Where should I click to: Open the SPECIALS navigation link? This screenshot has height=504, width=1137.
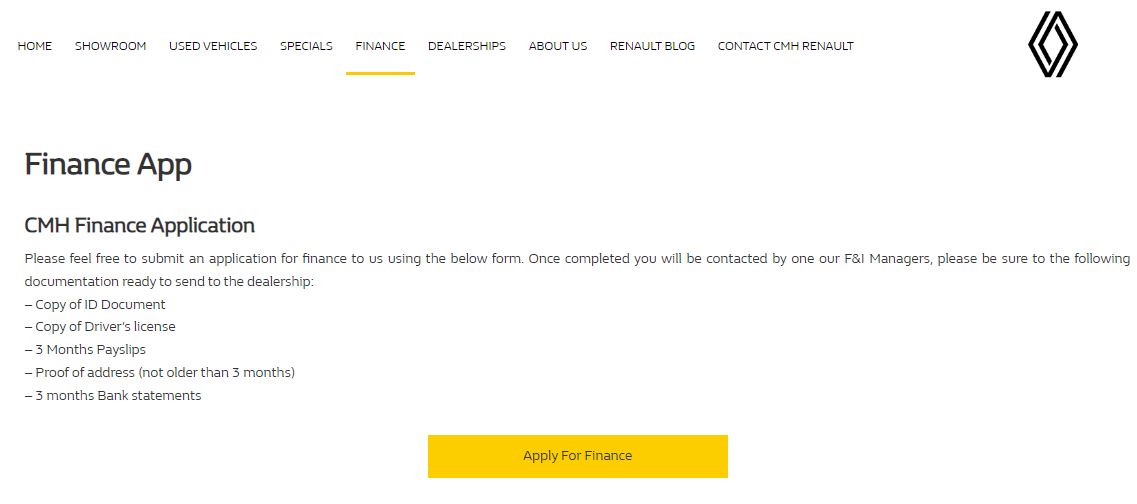click(306, 46)
